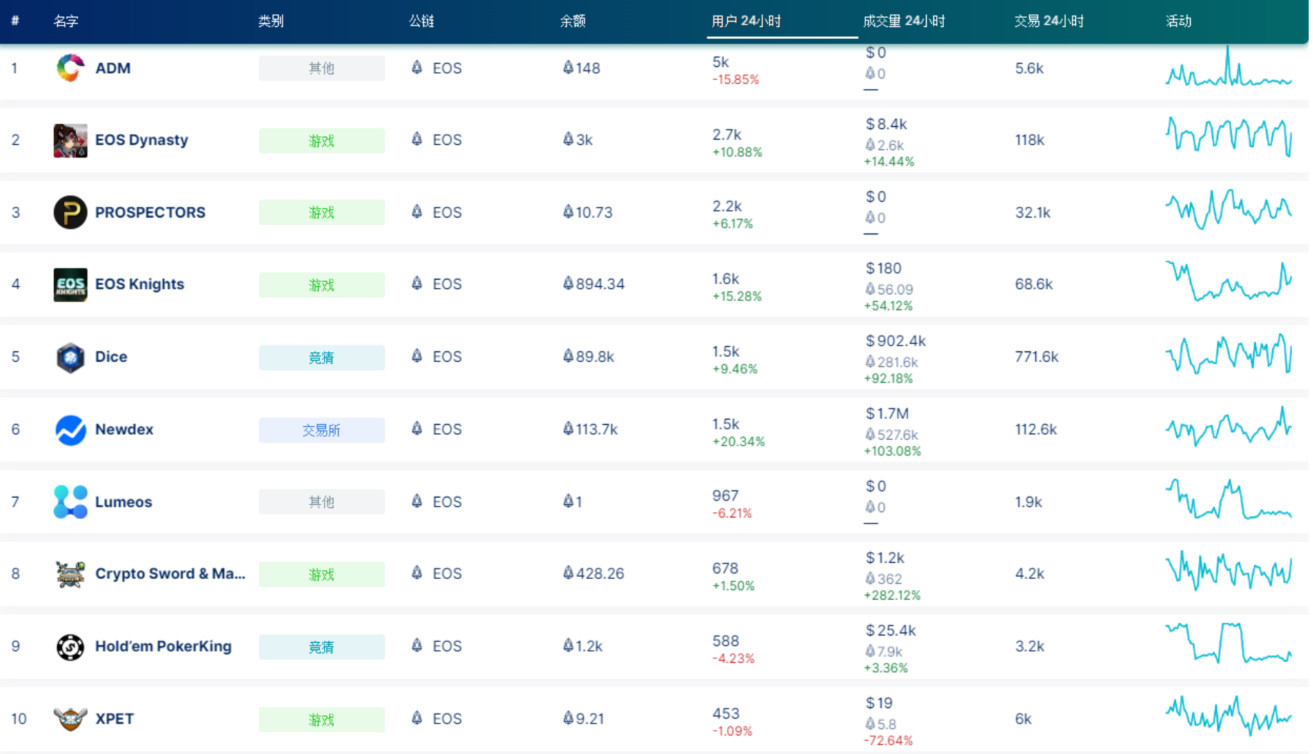The height and width of the screenshot is (754, 1313).
Task: Click the Newdex activity sparkline chart
Action: [1229, 427]
